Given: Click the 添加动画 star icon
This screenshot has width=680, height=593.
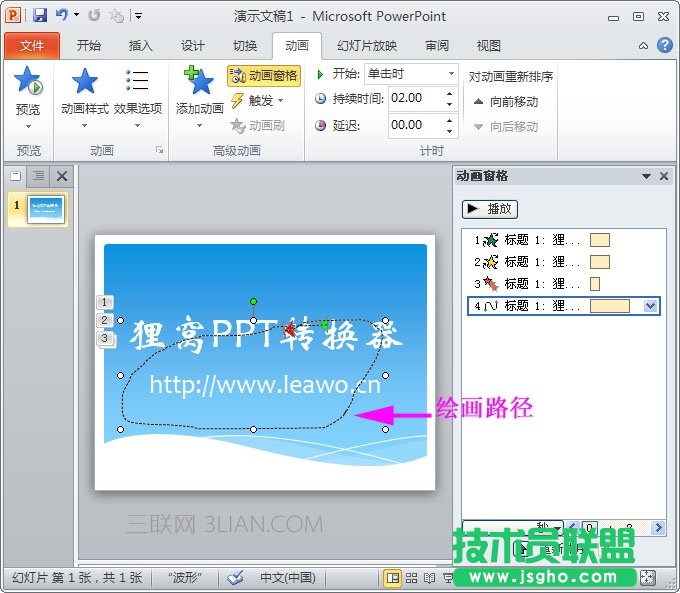Looking at the screenshot, I should (x=199, y=81).
